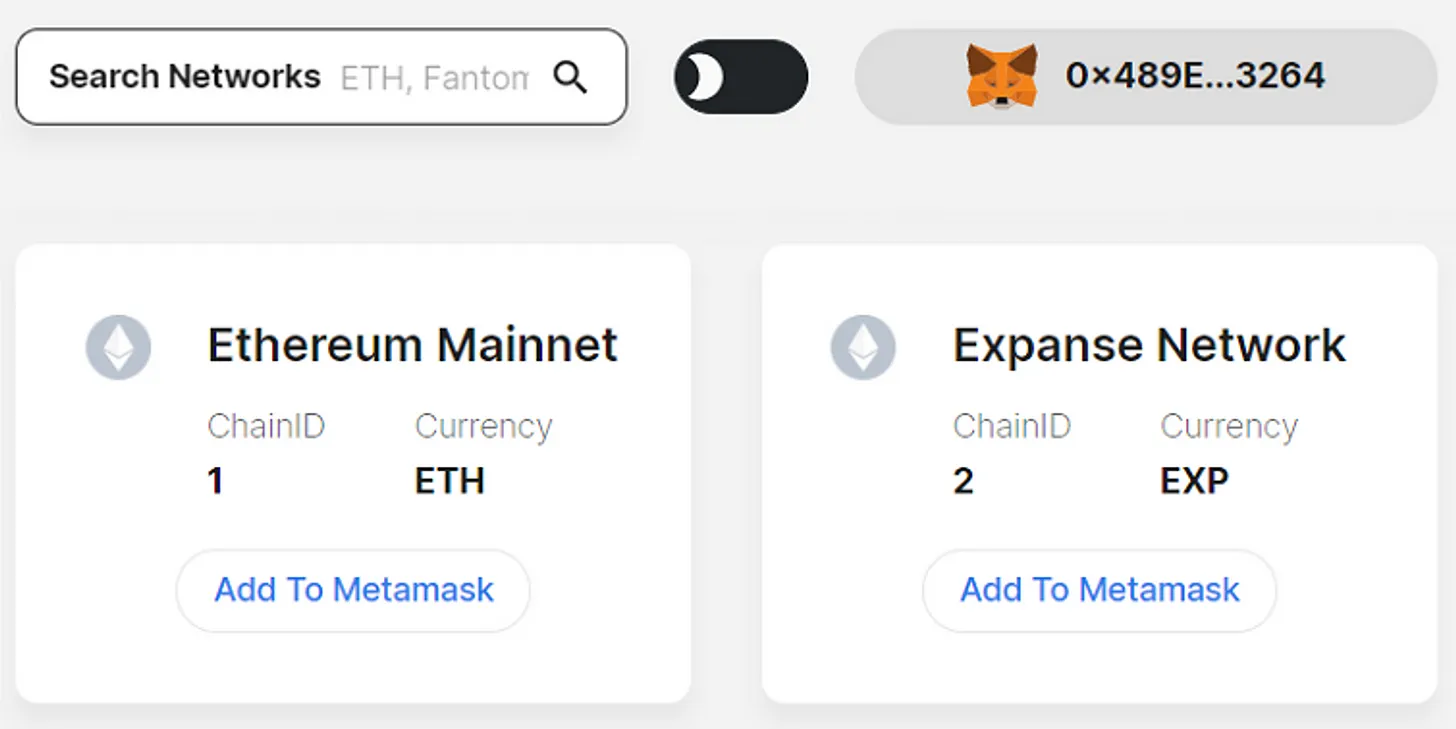This screenshot has height=729, width=1456.
Task: Click the Currency label on Expanse Network card
Action: 1228,427
